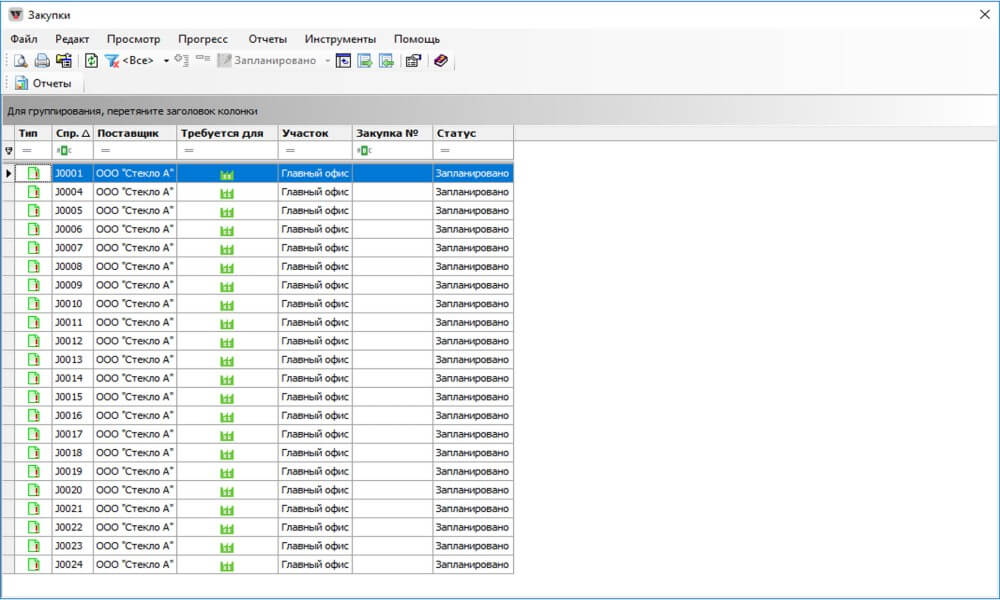Click the clear filter funnel icon
This screenshot has width=1000, height=600.
pyautogui.click(x=112, y=61)
